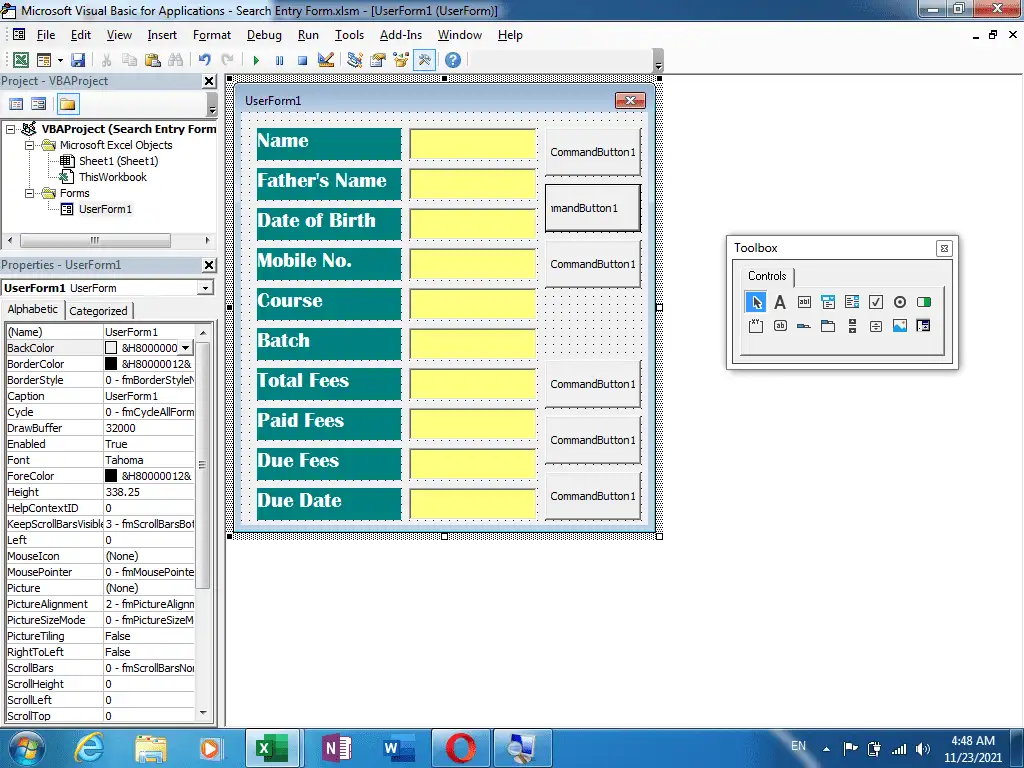Select the CommandButton1 beside Mobile No.

tap(593, 264)
